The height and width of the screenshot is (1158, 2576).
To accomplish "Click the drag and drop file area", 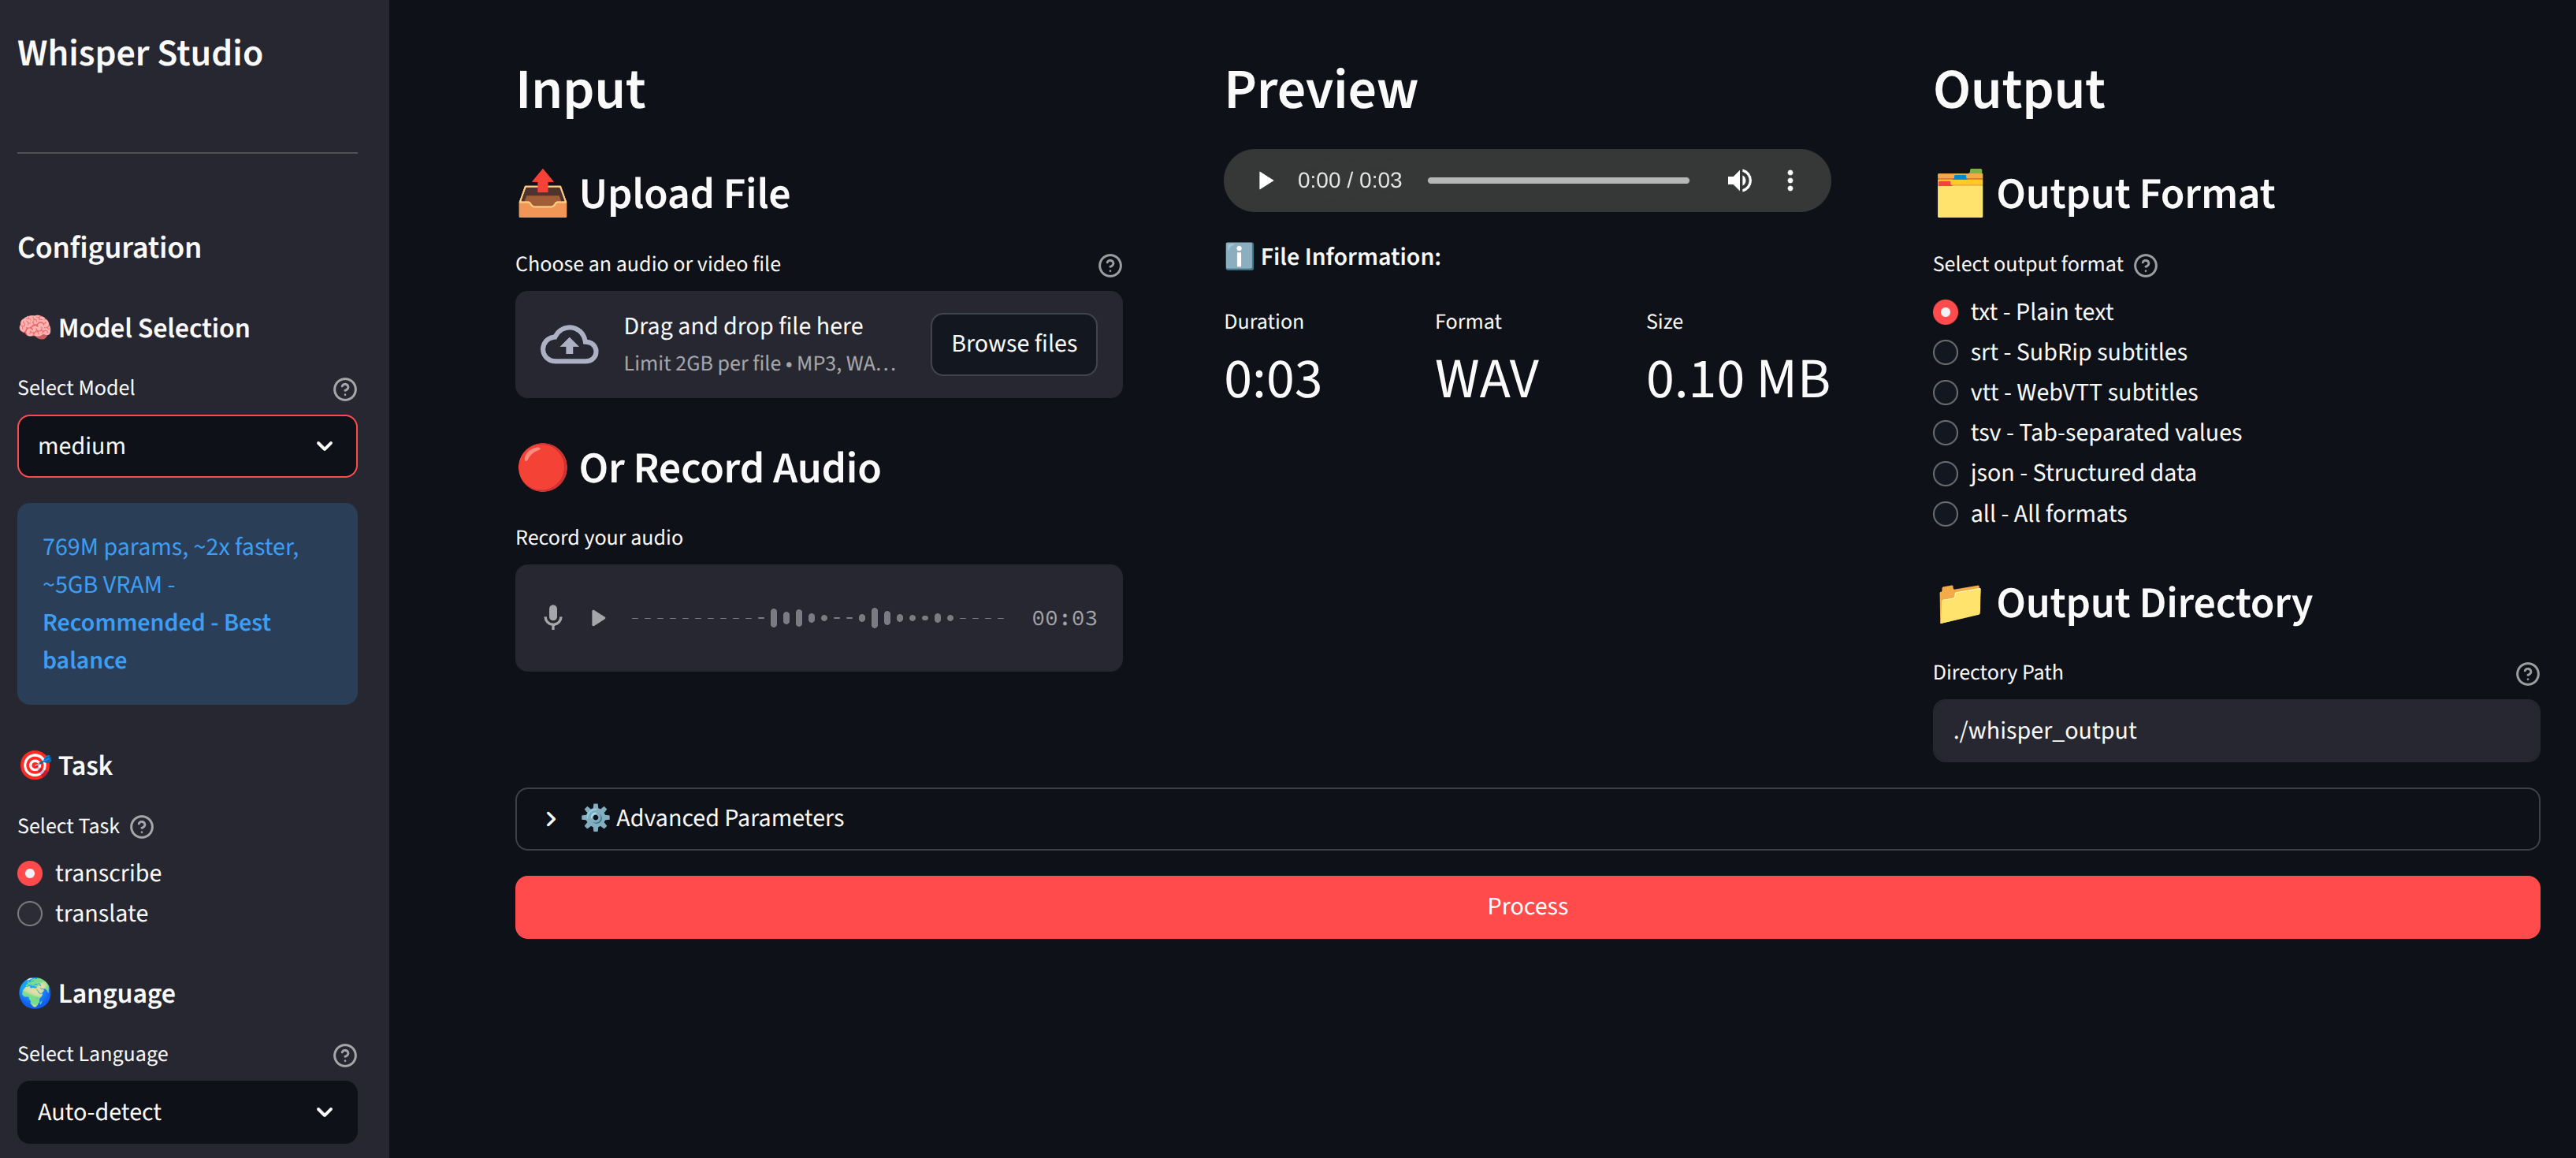I will point(818,345).
